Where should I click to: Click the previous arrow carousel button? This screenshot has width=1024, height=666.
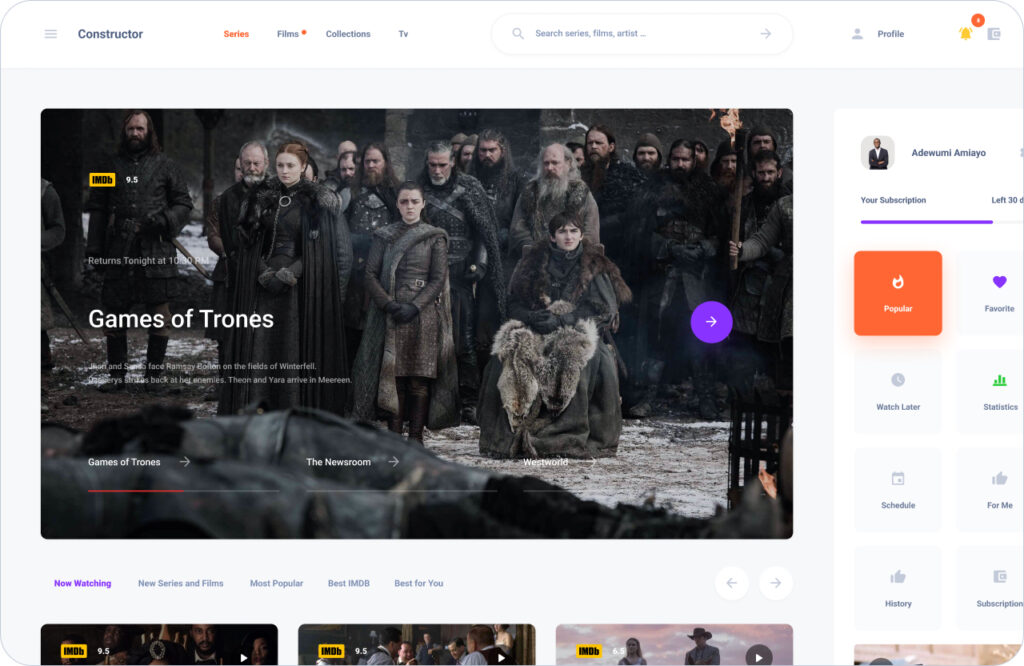point(731,583)
